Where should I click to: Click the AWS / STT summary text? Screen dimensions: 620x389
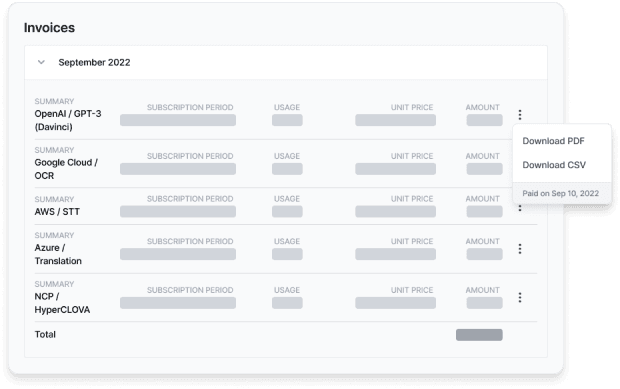point(57,211)
